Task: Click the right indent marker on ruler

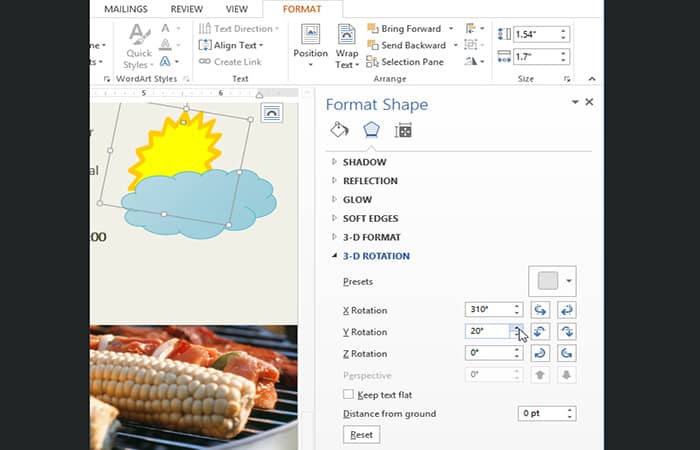Action: (x=259, y=94)
